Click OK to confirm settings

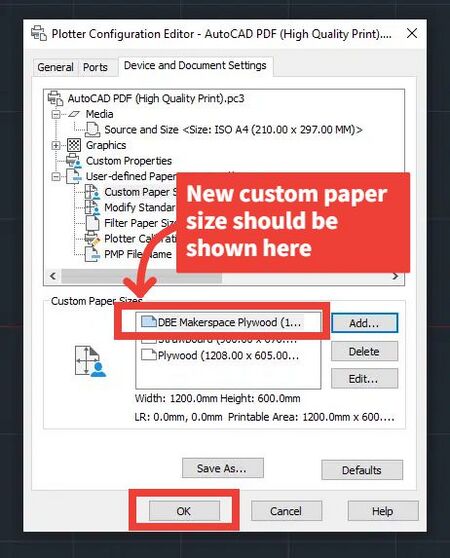click(x=184, y=511)
